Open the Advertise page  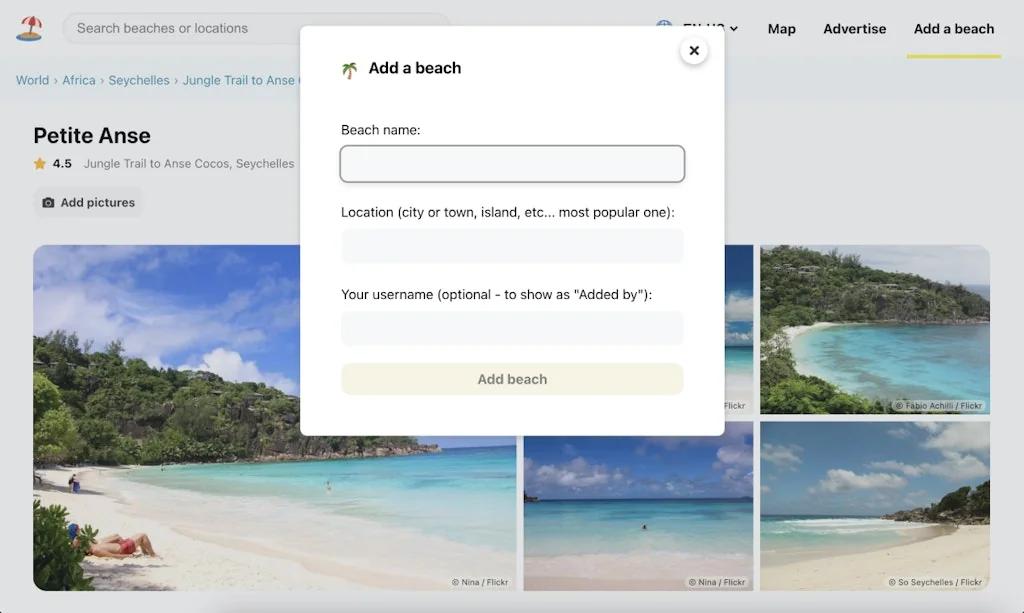[854, 29]
